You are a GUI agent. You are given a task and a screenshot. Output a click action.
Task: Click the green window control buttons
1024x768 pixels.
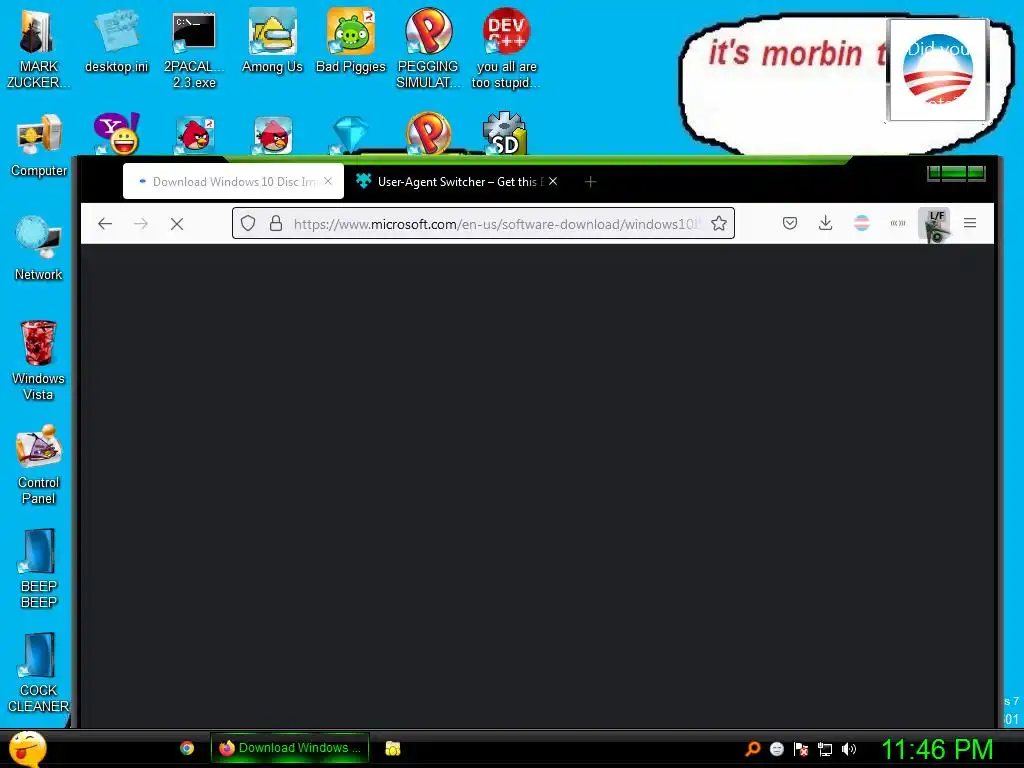click(x=956, y=172)
